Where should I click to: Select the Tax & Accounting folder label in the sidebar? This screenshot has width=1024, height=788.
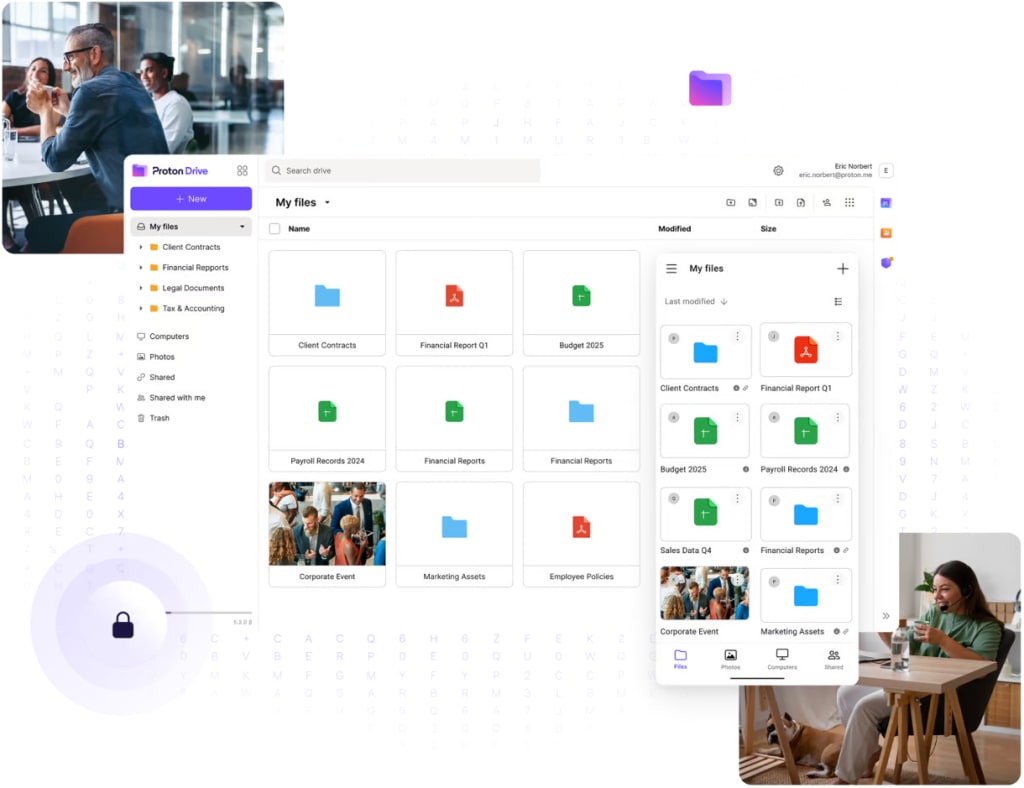click(193, 308)
